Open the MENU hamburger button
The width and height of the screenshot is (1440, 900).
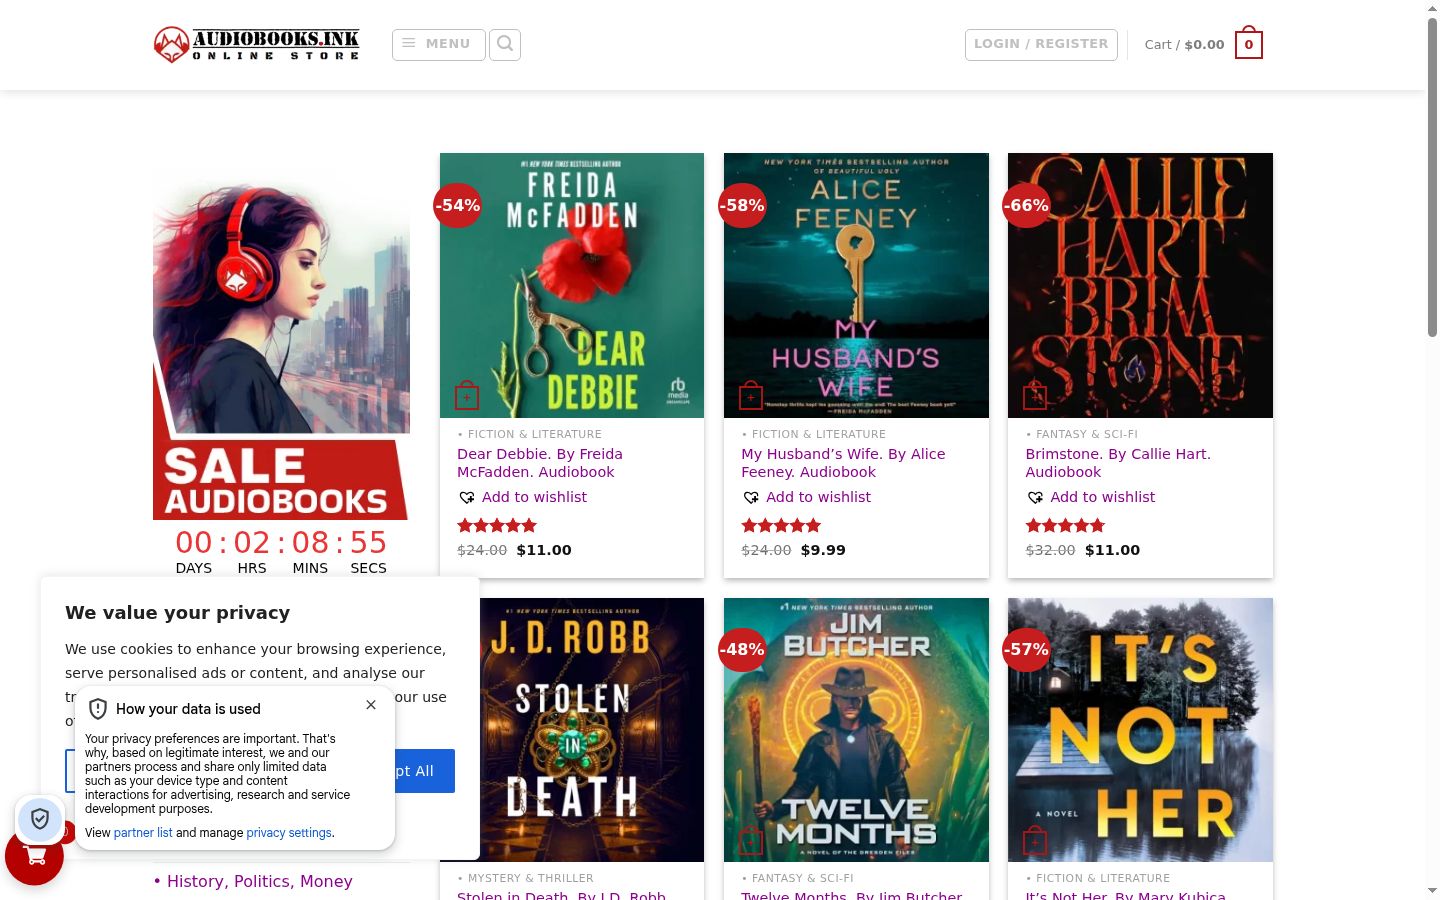(438, 44)
